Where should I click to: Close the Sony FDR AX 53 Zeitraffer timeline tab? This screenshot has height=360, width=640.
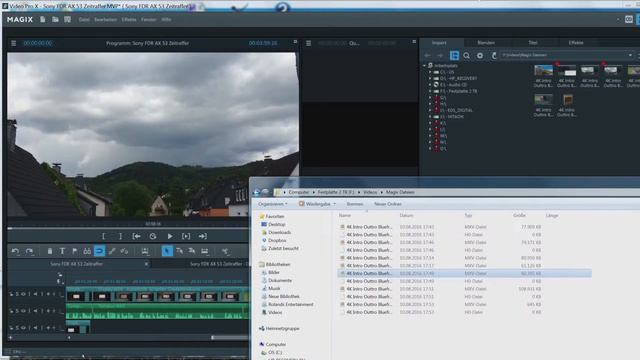[147, 264]
